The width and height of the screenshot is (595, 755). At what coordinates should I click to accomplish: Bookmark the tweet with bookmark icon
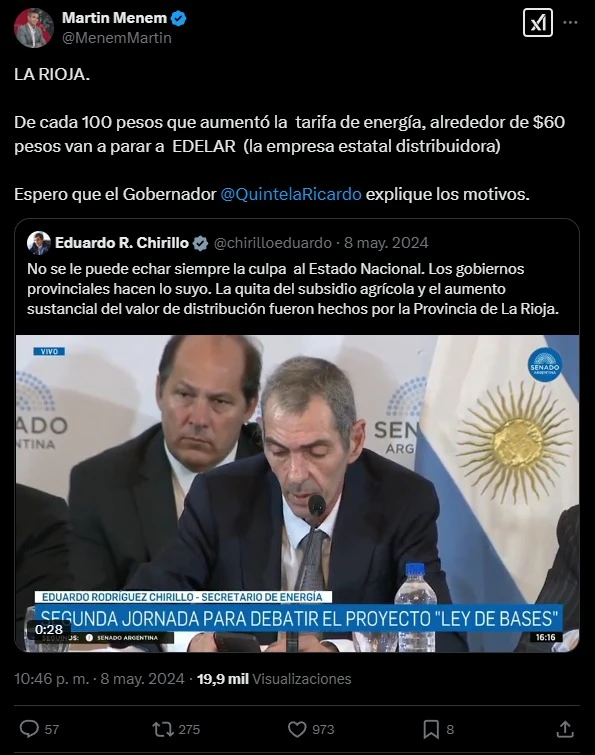click(431, 729)
